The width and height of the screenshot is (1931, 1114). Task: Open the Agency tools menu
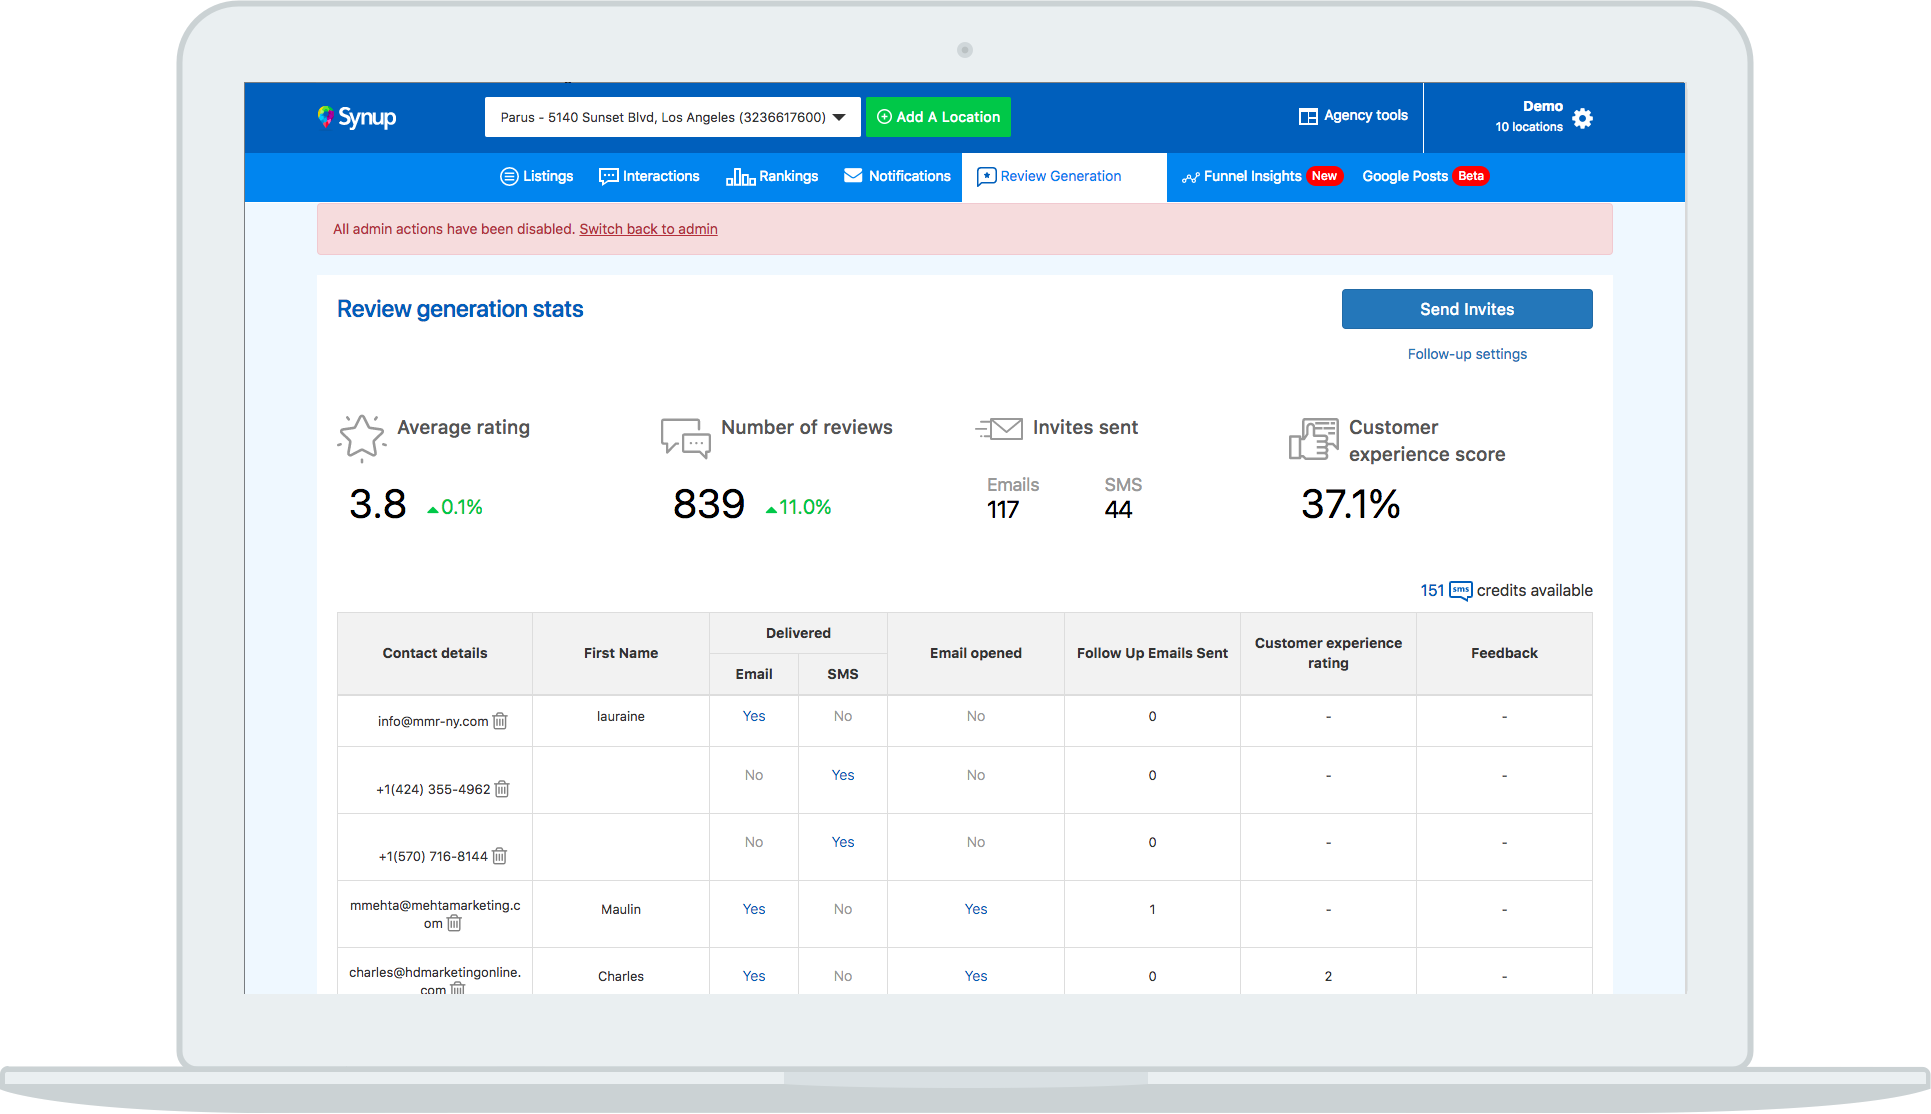tap(1353, 116)
